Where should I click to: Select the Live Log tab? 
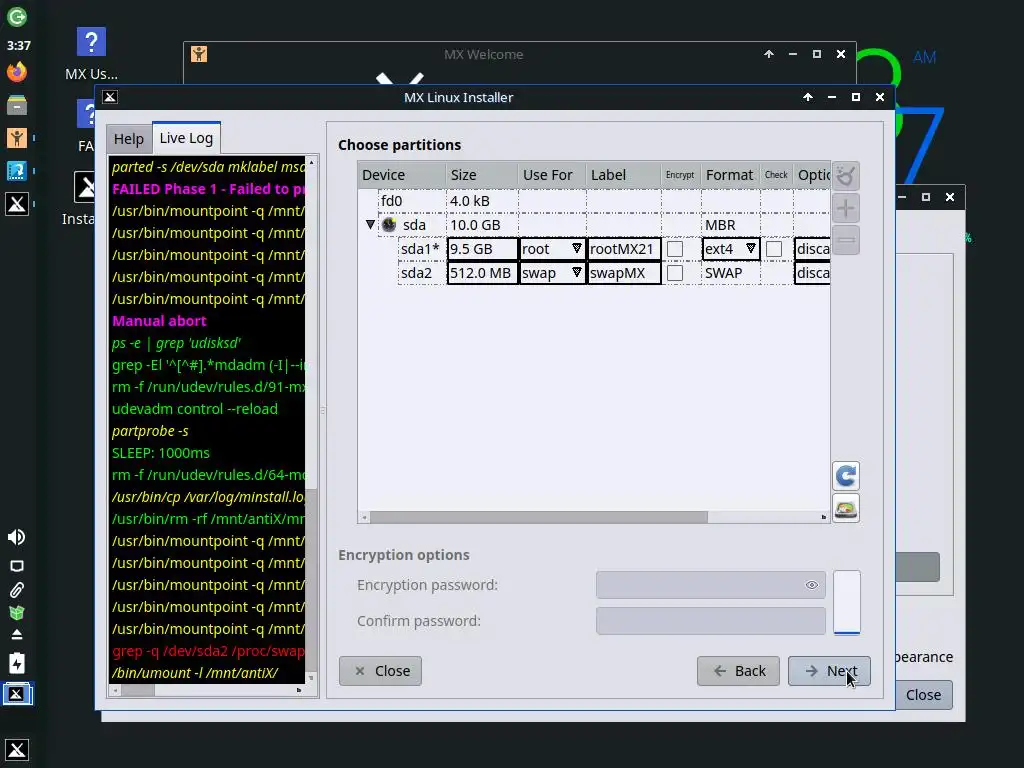coord(186,138)
